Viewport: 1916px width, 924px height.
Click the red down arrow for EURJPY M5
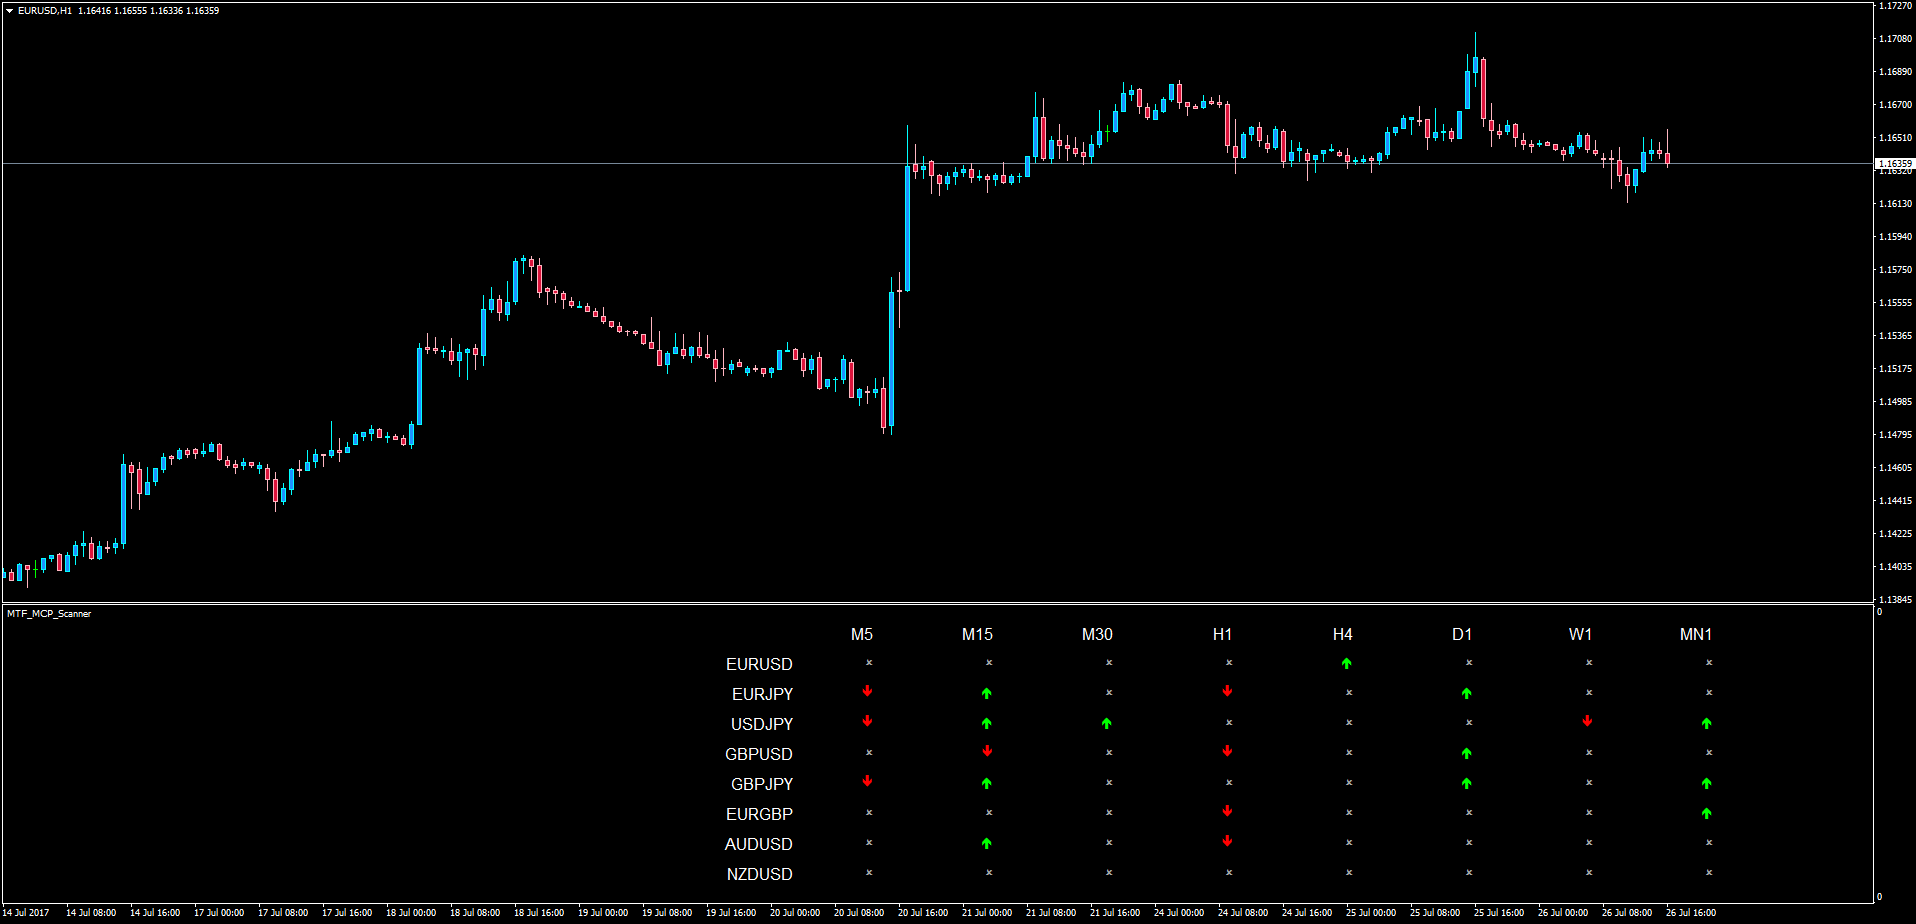[867, 691]
